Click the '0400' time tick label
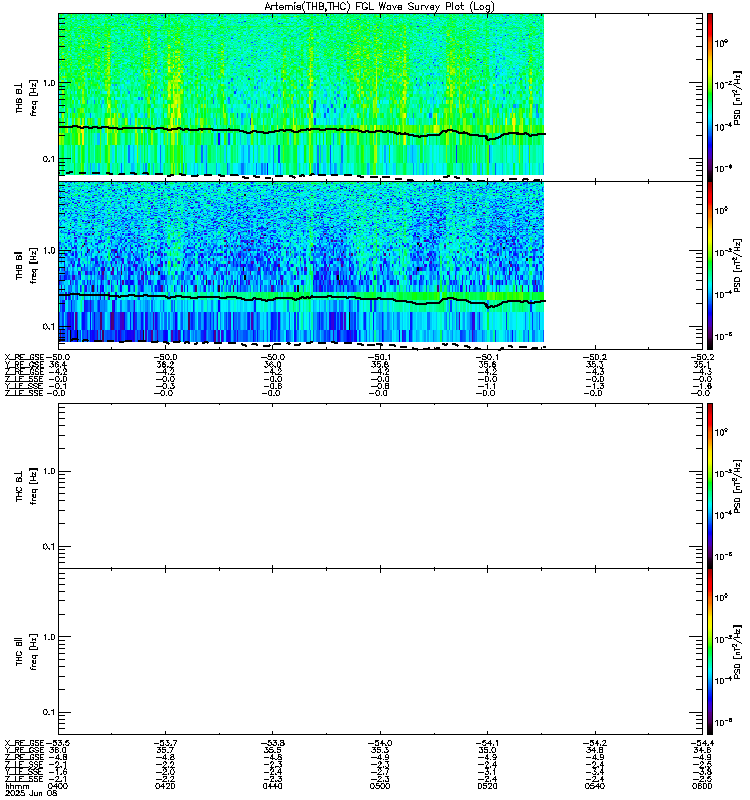Image resolution: width=750 pixels, height=800 pixels. [x=58, y=786]
